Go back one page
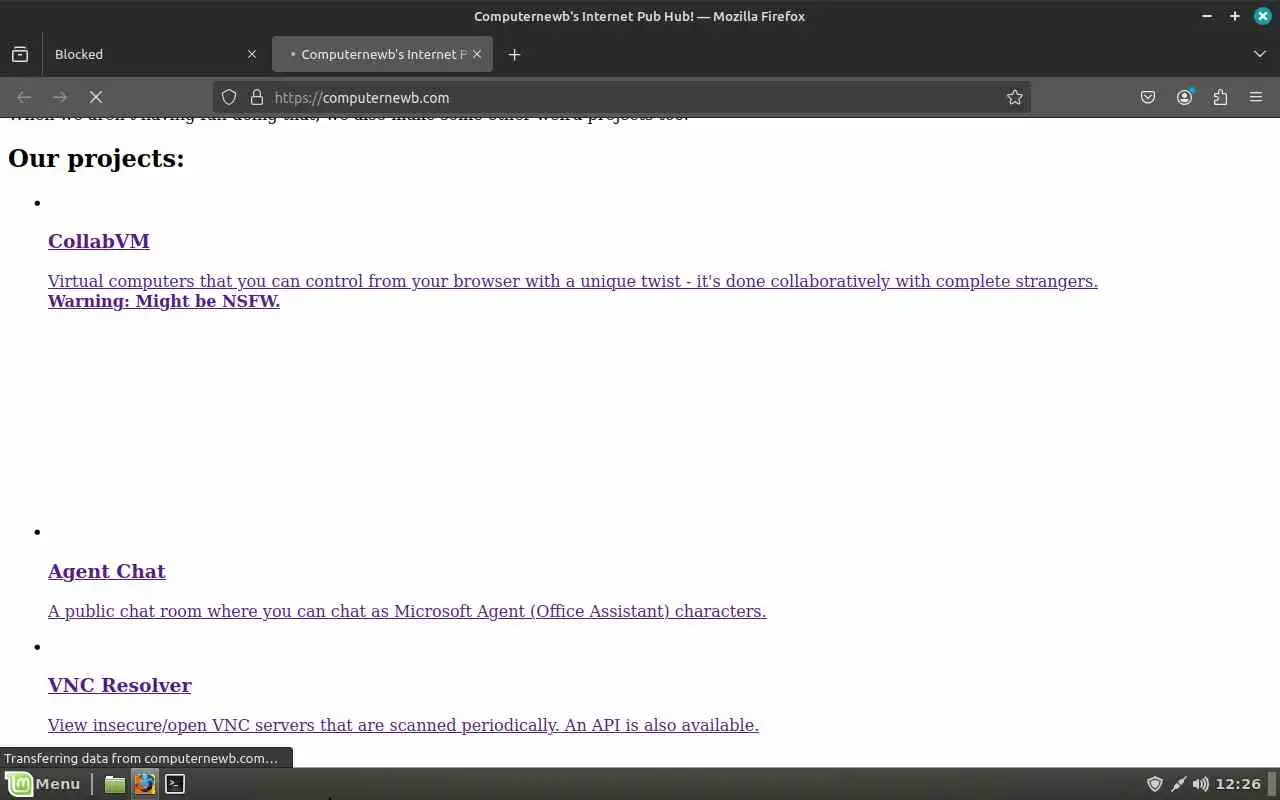 tap(24, 97)
